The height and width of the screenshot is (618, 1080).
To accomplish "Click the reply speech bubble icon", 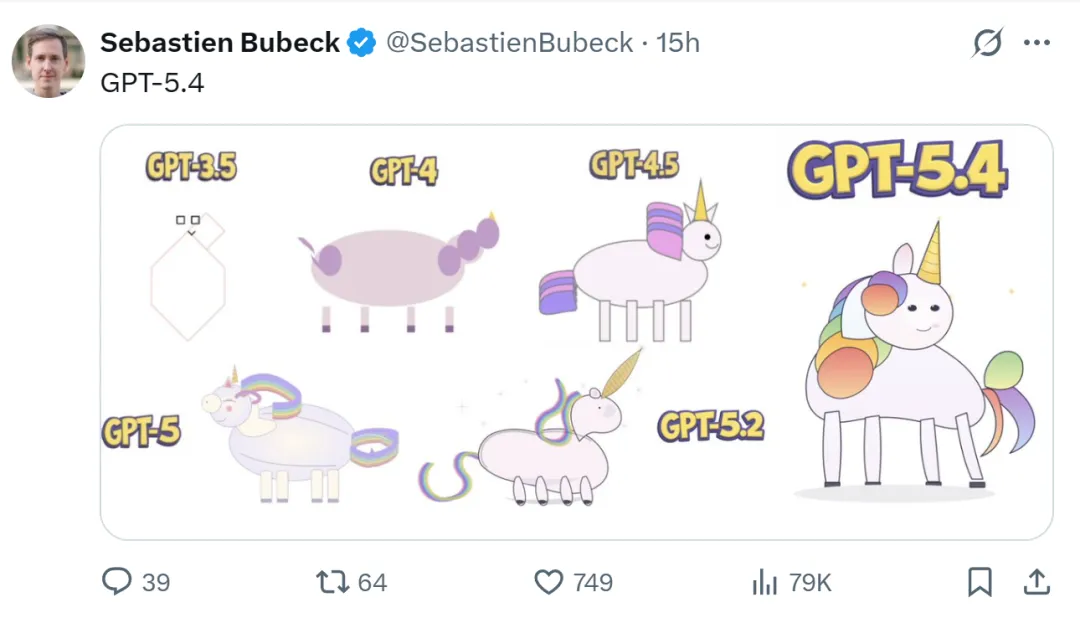I will [117, 582].
